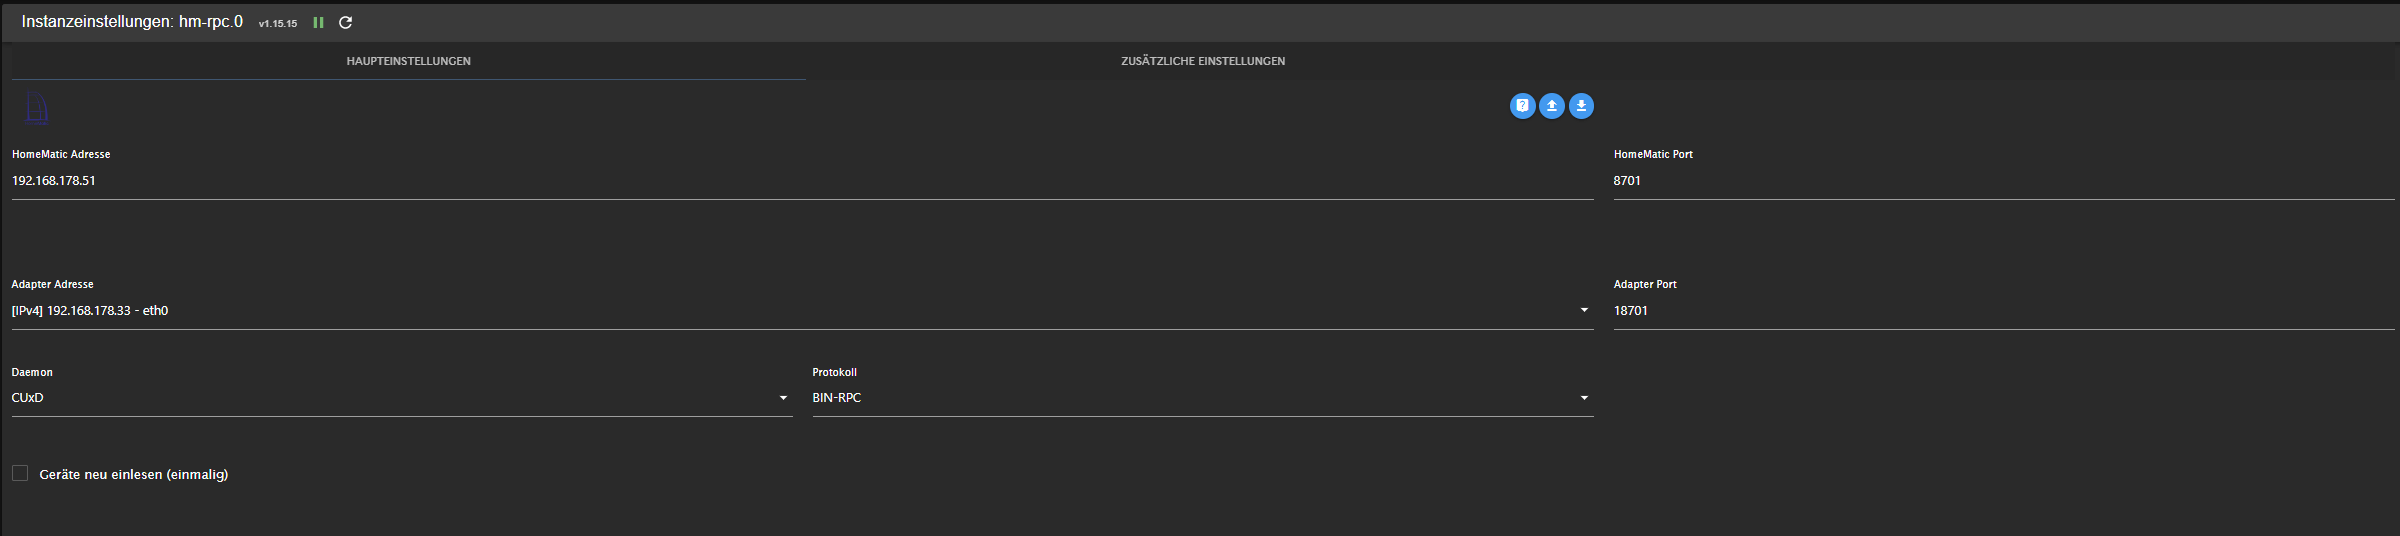
Task: Click the 'Geräte neu einlesen (einmalig)' label
Action: 134,474
